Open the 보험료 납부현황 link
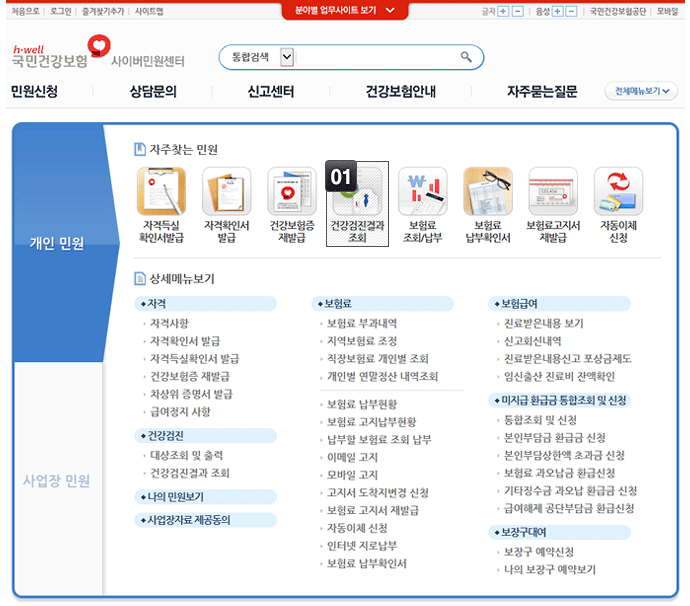This screenshot has height=606, width=690. pos(362,404)
